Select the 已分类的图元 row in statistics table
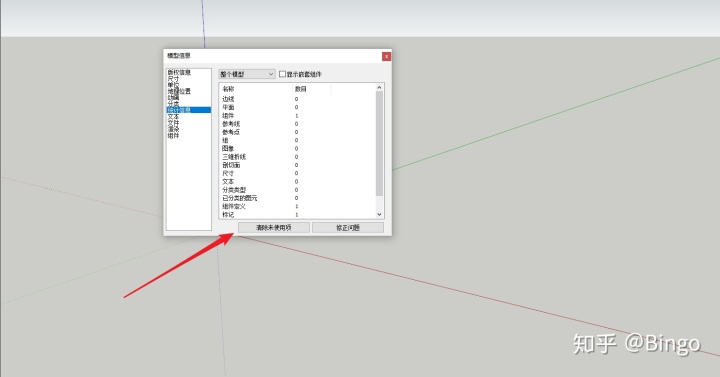This screenshot has width=720, height=377. pos(297,198)
